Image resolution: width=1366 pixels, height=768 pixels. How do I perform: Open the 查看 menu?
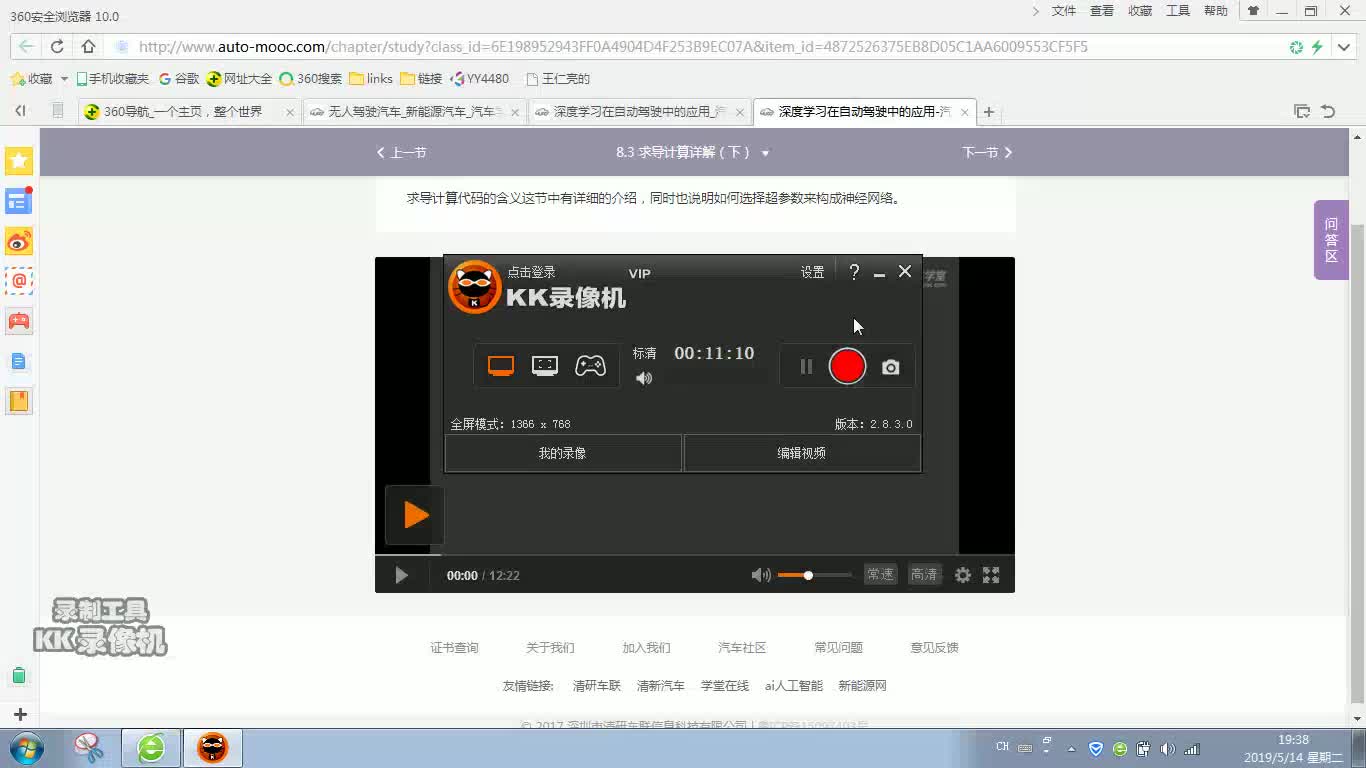pyautogui.click(x=1102, y=11)
